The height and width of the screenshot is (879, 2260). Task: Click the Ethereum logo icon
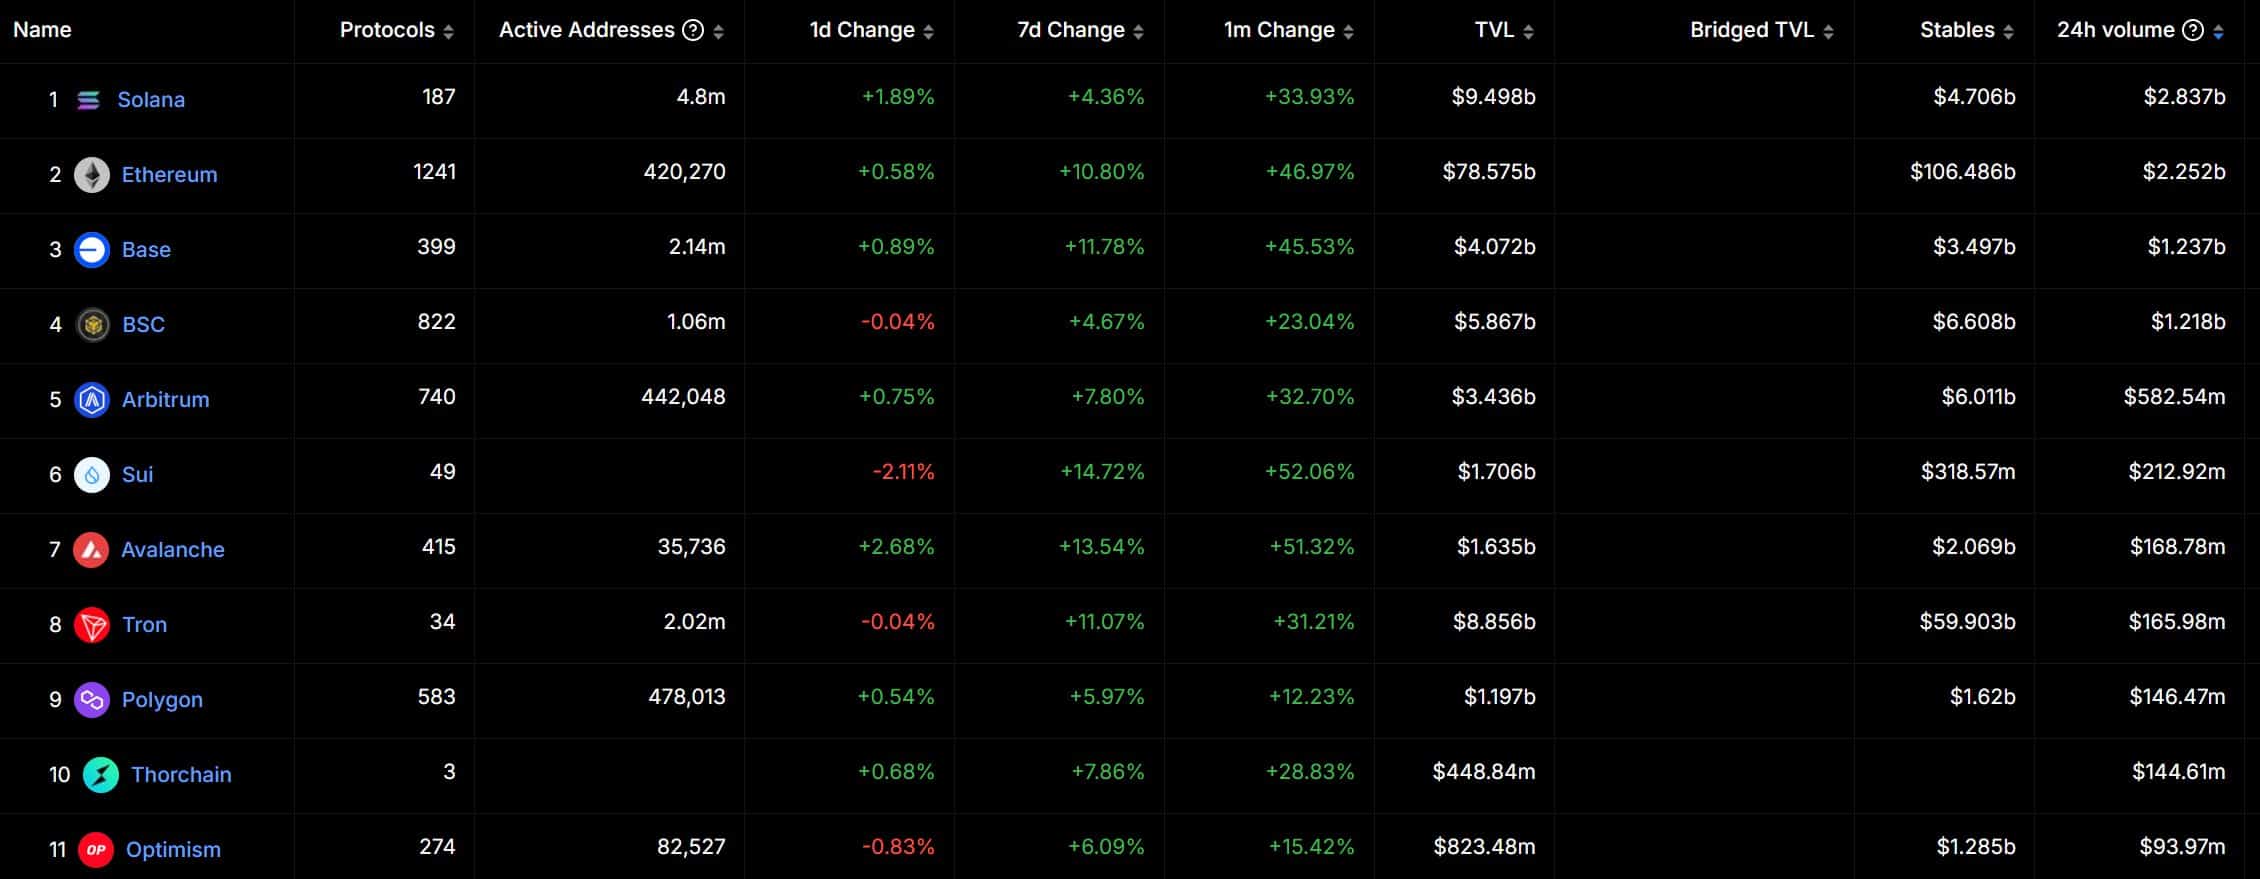point(92,175)
